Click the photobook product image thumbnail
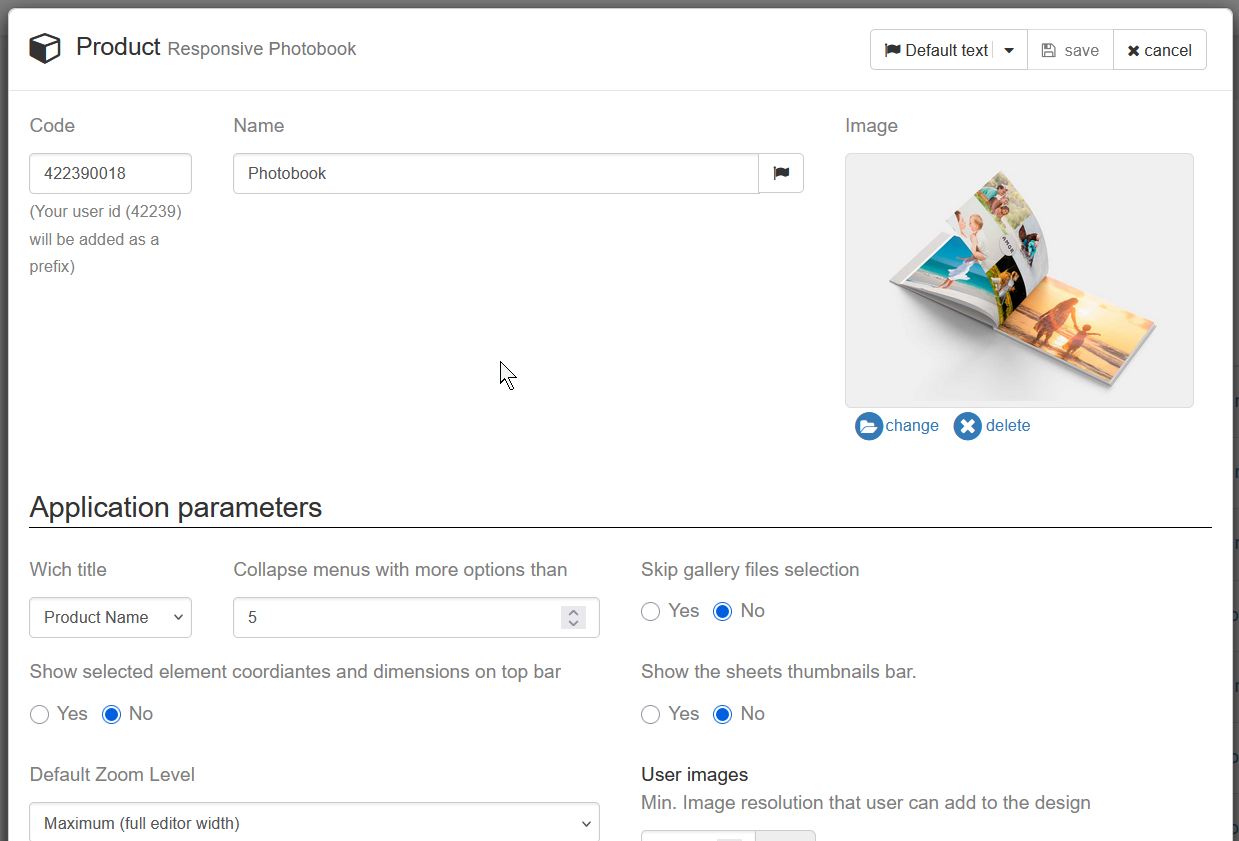 coord(1019,280)
